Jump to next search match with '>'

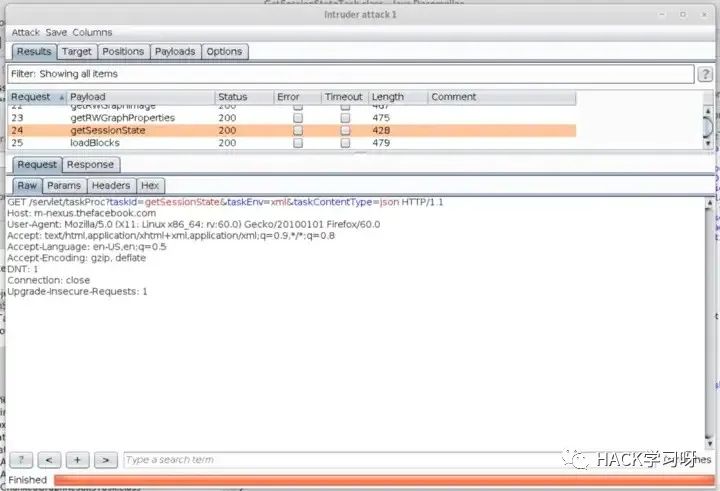(104, 460)
